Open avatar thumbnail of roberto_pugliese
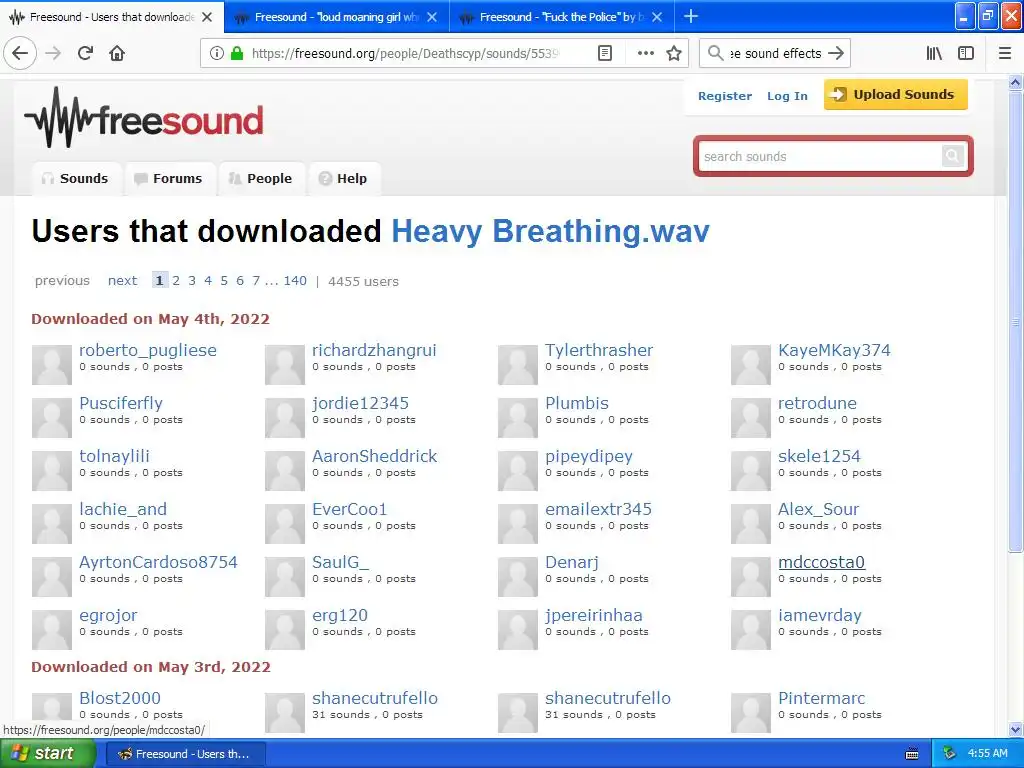The height and width of the screenshot is (768, 1024). point(52,365)
